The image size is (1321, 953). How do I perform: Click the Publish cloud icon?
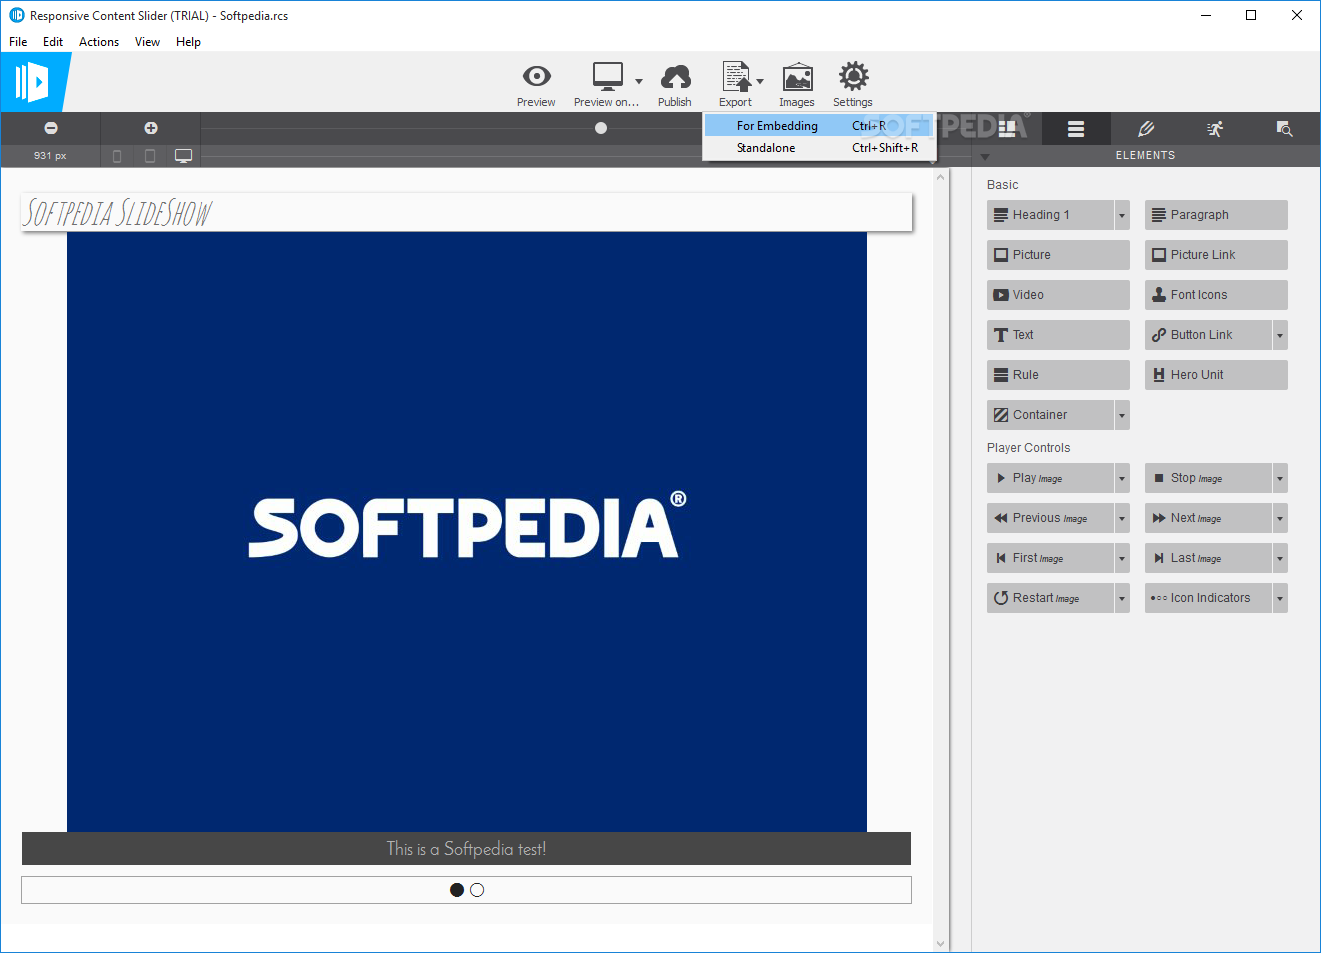675,77
